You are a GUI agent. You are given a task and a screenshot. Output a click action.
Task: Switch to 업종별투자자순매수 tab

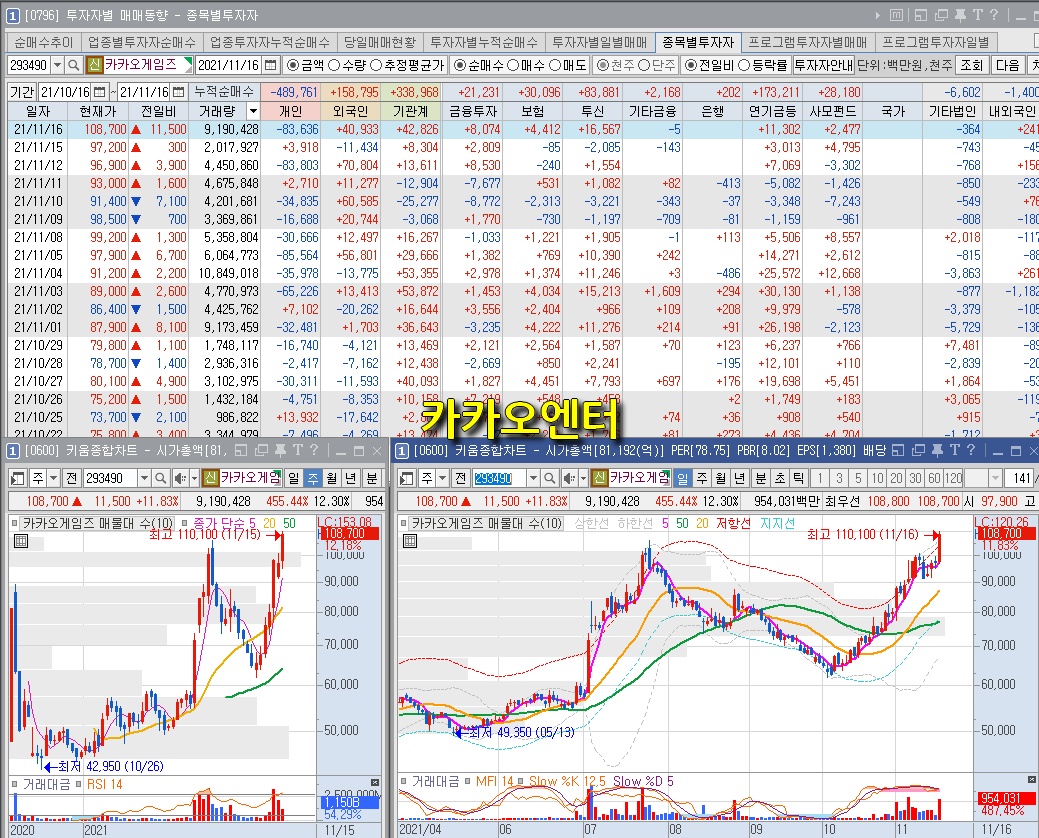(142, 42)
